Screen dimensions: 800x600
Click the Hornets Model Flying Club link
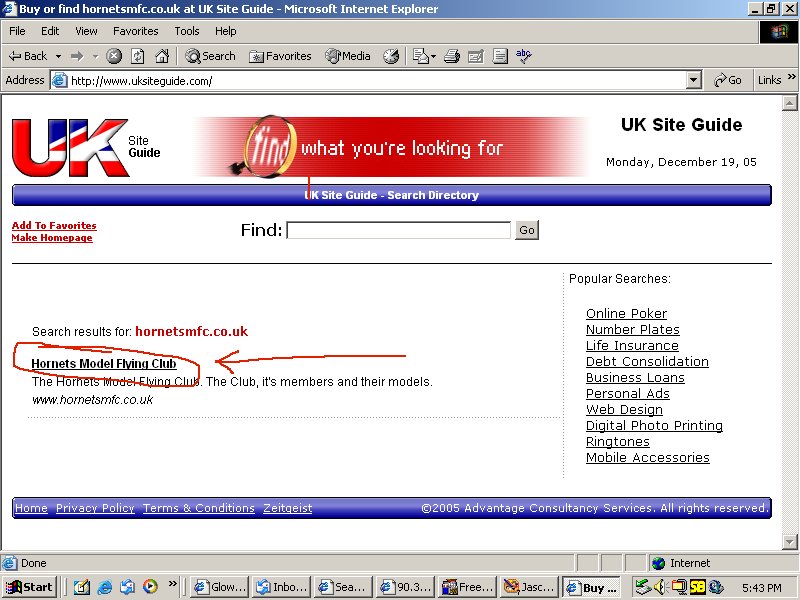click(x=104, y=364)
